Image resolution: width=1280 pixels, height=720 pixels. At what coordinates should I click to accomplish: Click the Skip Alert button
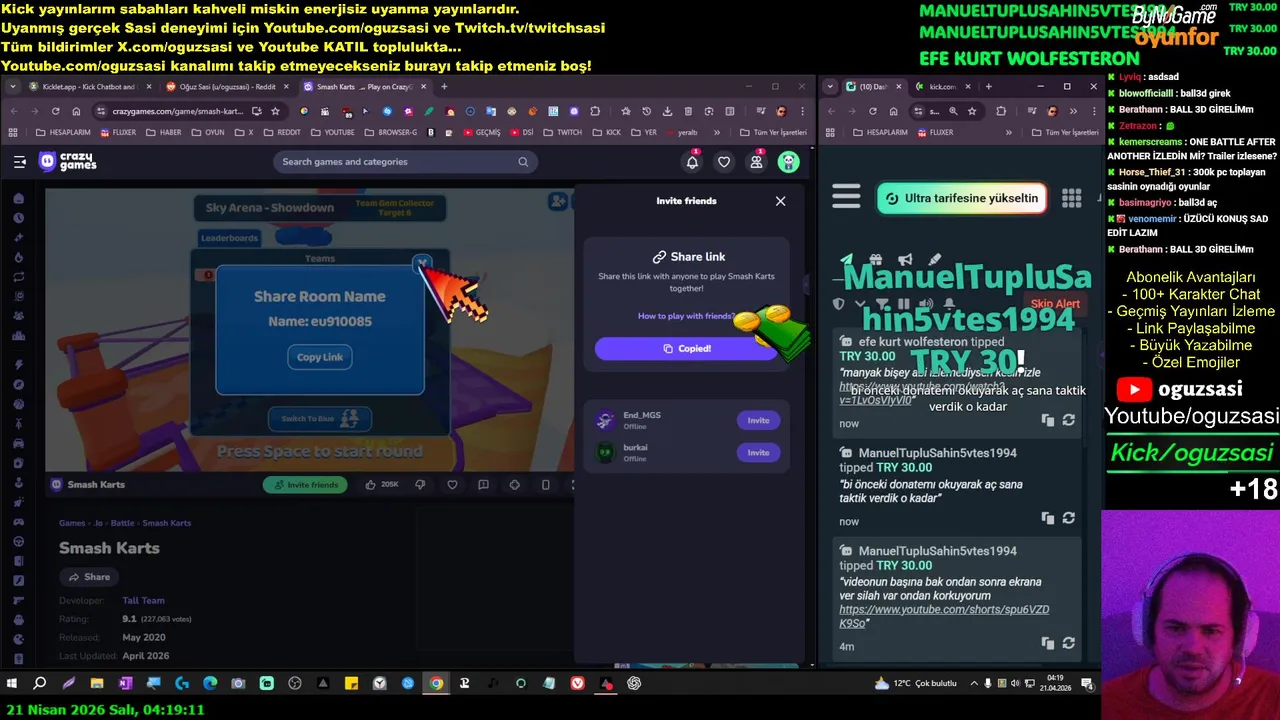click(1055, 304)
